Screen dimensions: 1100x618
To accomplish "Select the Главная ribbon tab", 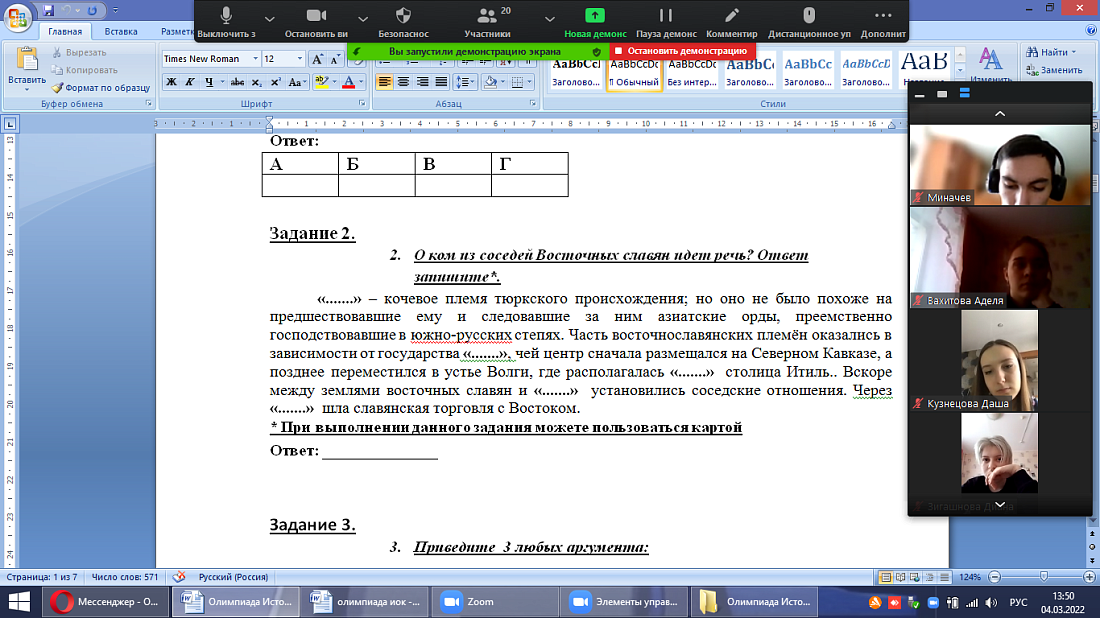I will click(x=65, y=32).
